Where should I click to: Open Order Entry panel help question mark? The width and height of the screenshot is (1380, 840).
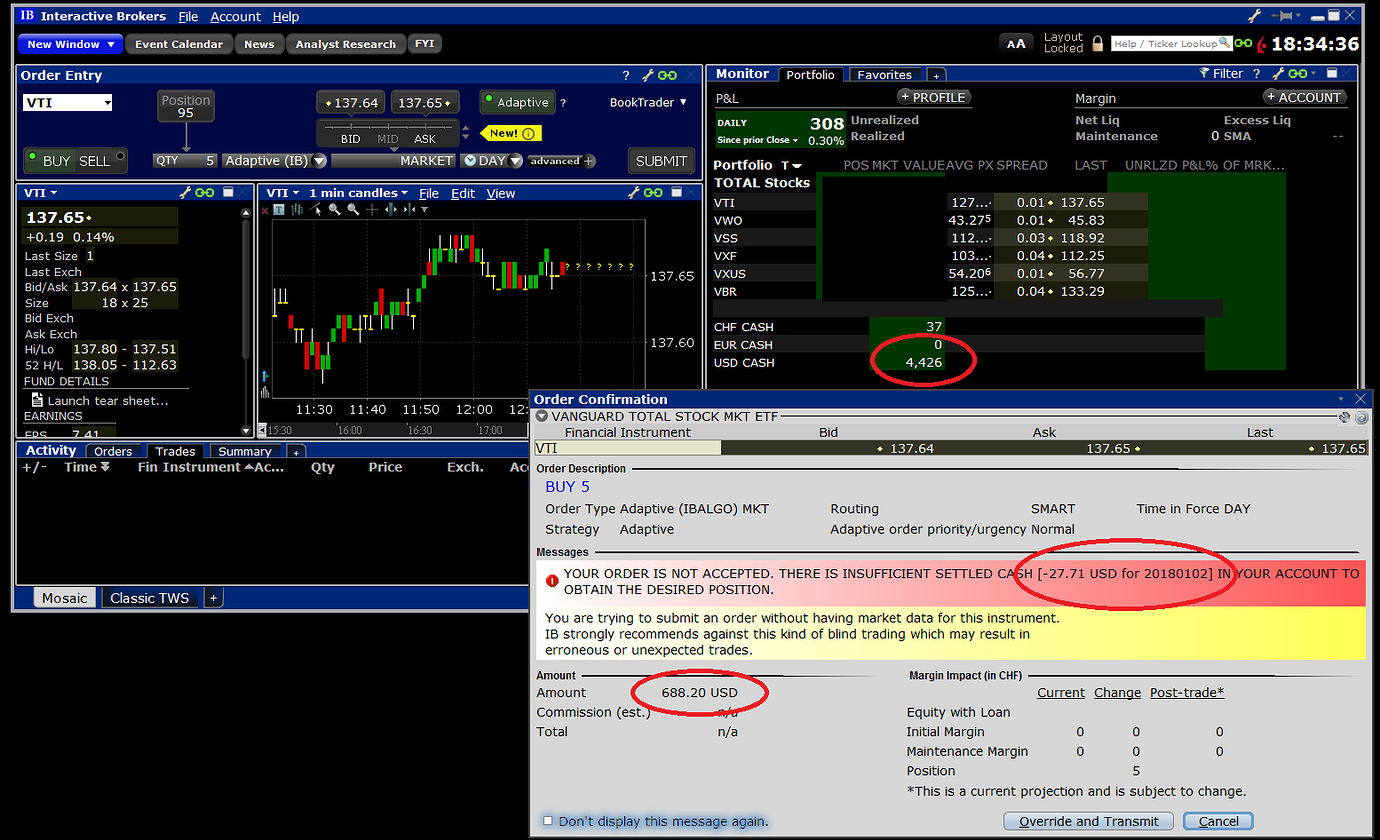tap(626, 76)
